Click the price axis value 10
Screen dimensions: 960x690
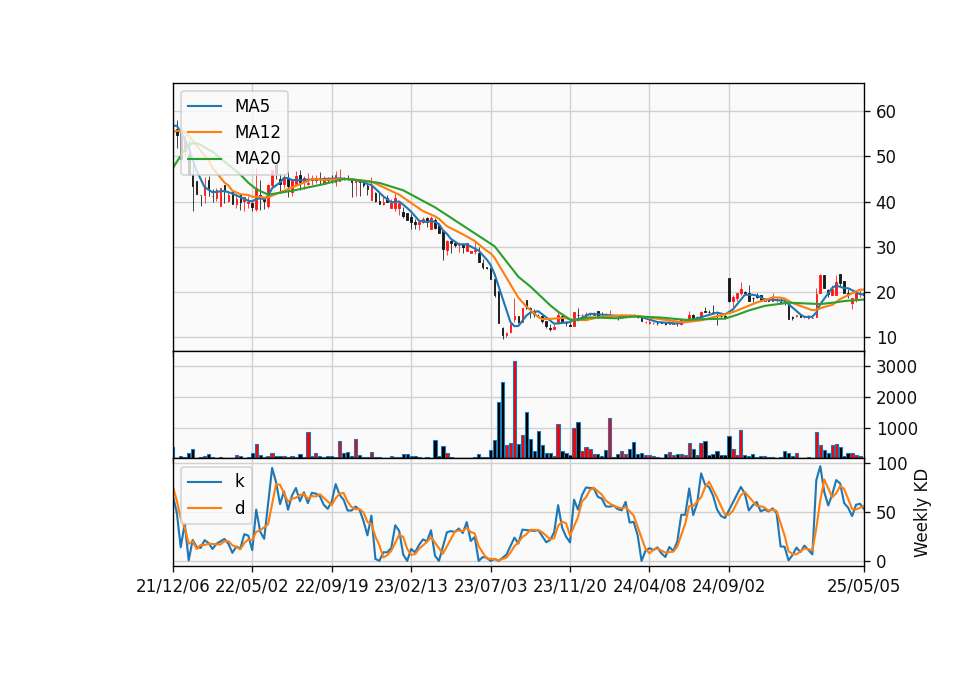[x=886, y=338]
